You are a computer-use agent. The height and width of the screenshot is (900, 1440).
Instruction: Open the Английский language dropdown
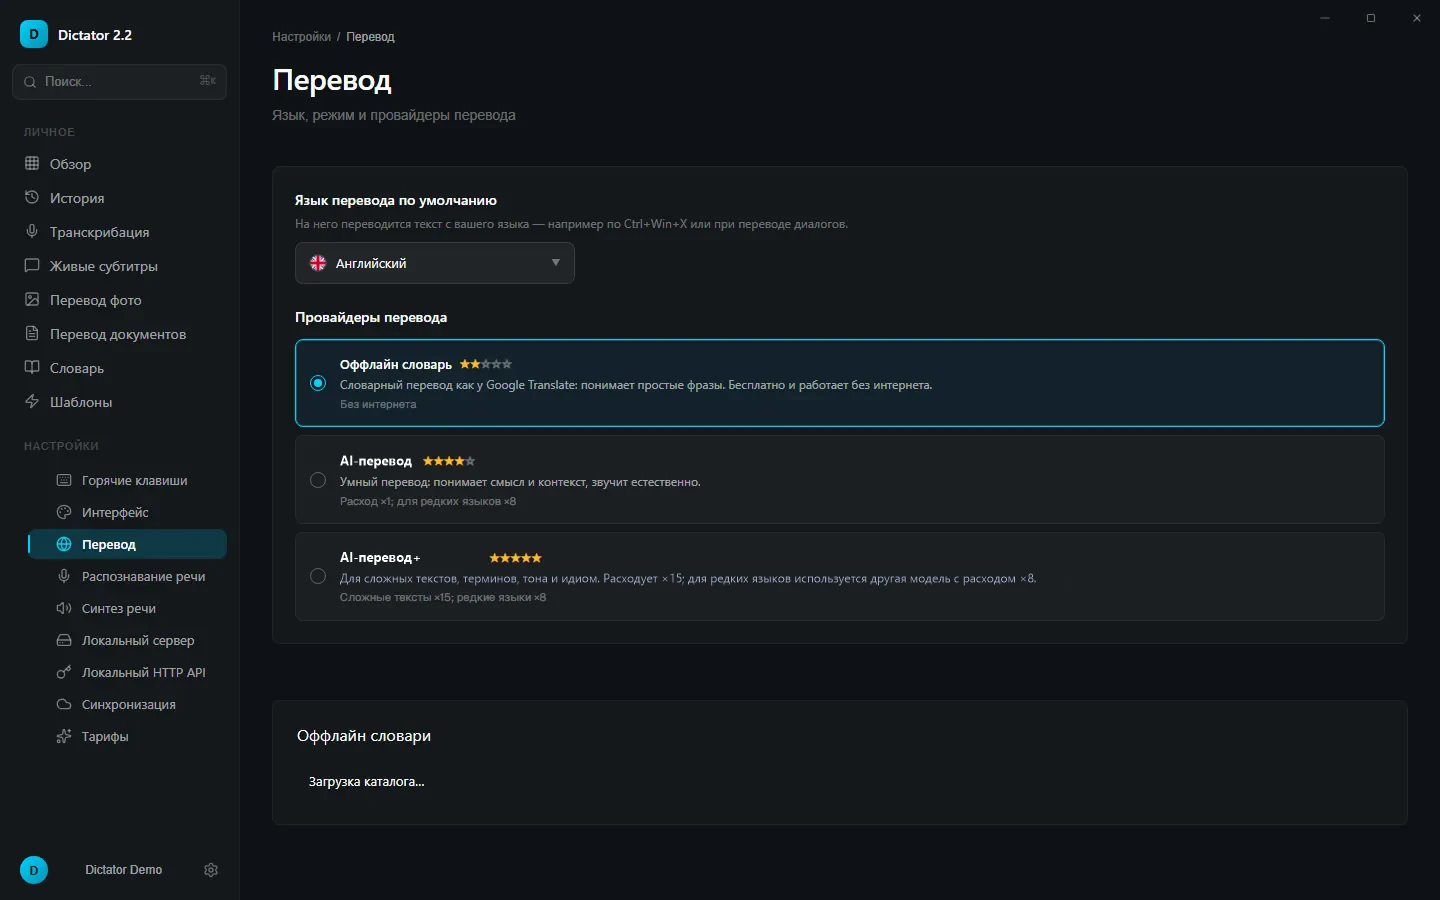435,263
